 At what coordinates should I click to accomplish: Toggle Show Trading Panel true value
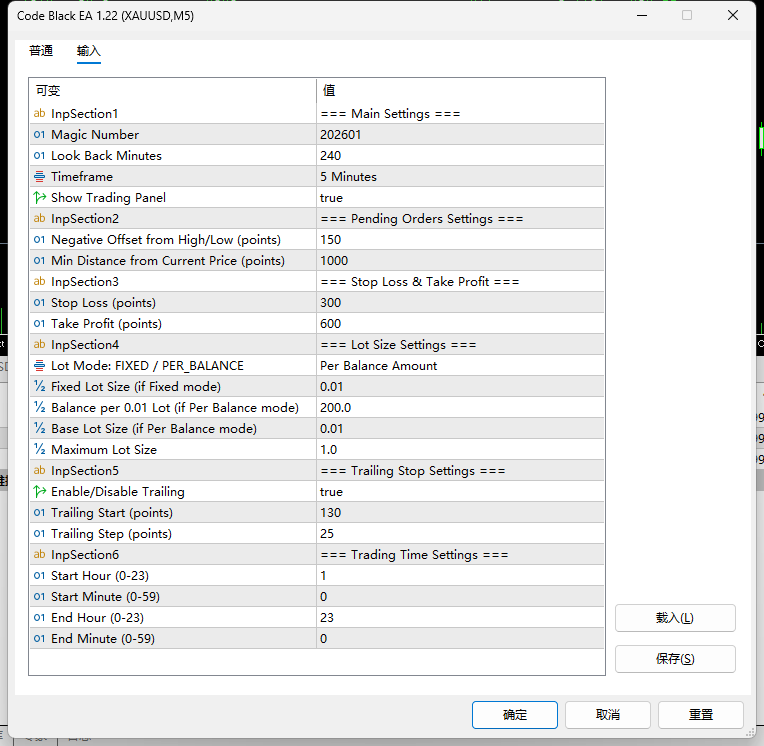point(460,197)
